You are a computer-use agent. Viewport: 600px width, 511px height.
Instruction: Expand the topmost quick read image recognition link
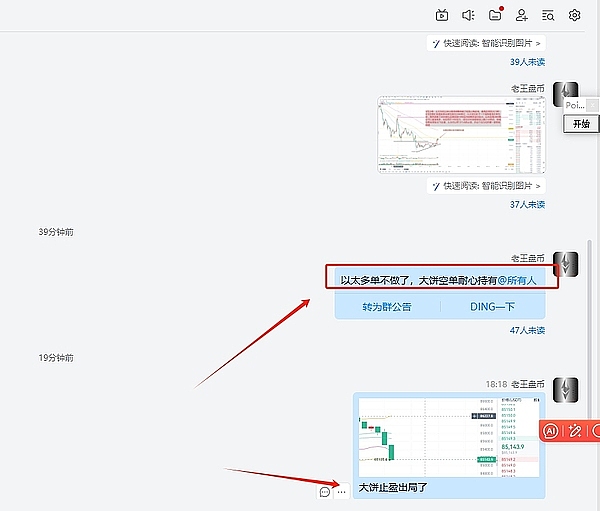coord(487,43)
